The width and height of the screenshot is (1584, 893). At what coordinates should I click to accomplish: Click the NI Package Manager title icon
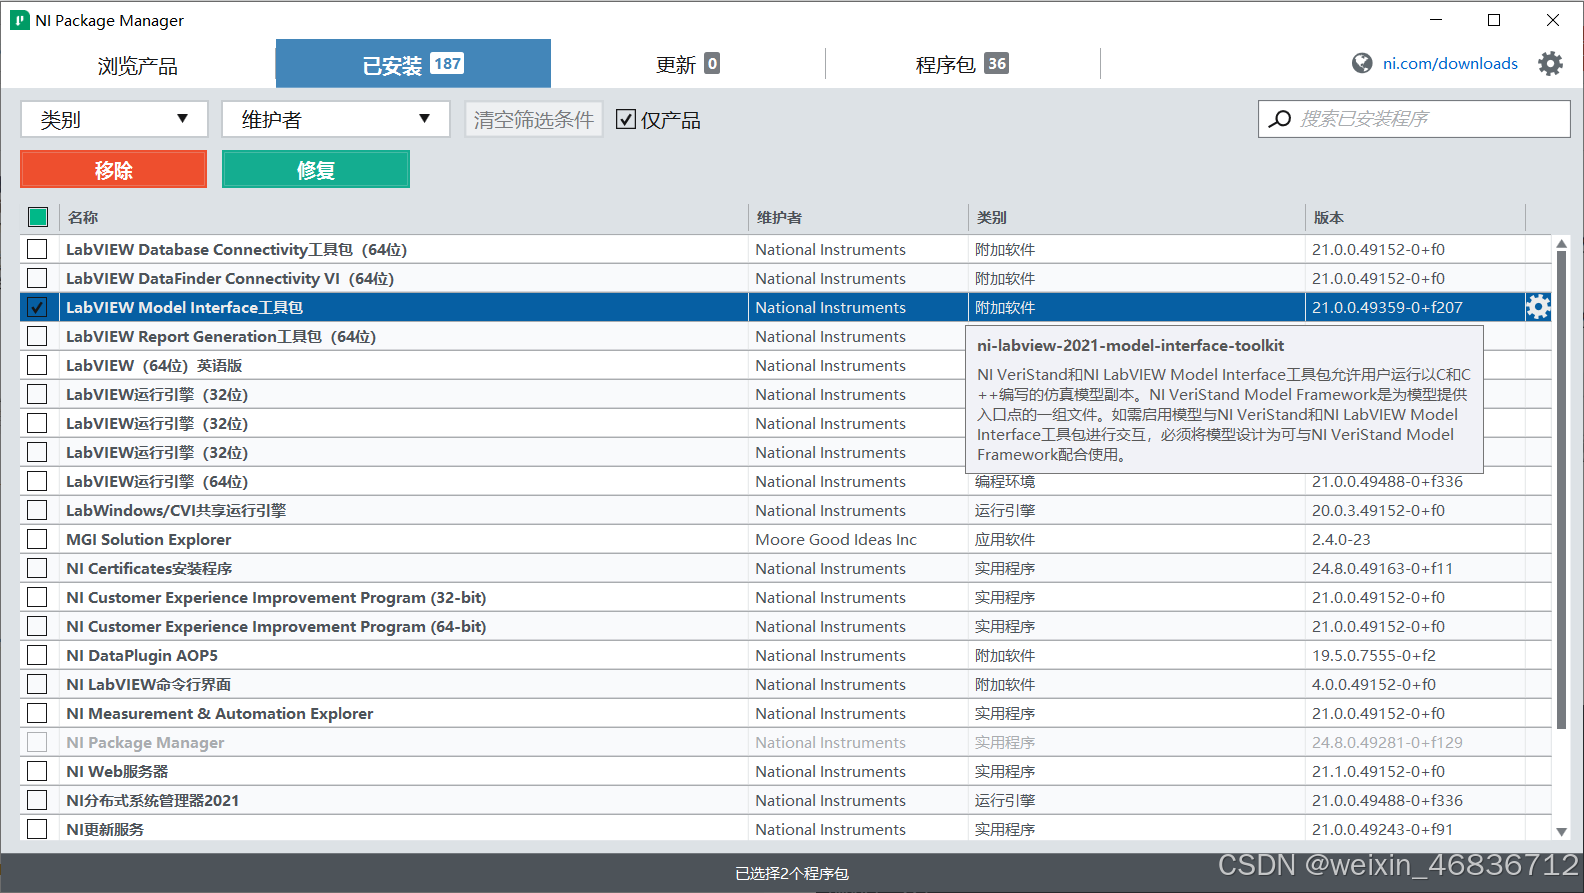click(20, 20)
